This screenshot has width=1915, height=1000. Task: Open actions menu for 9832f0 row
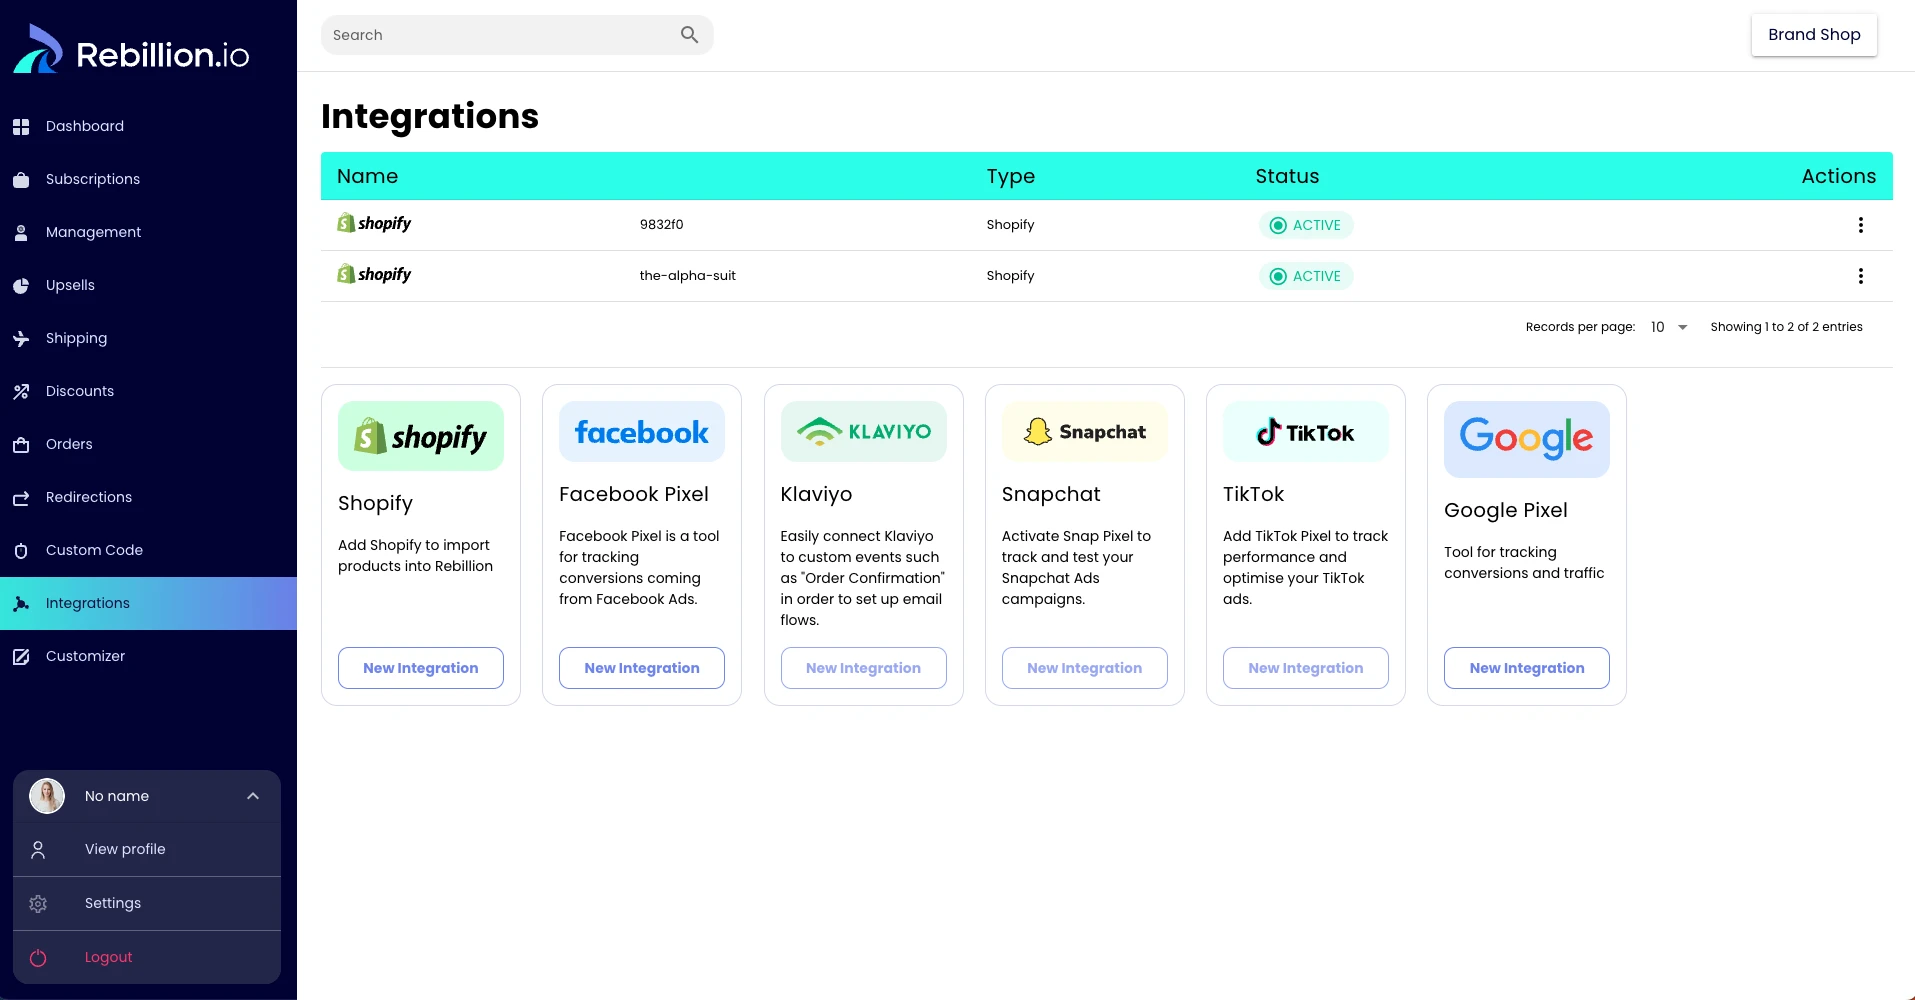pyautogui.click(x=1860, y=225)
